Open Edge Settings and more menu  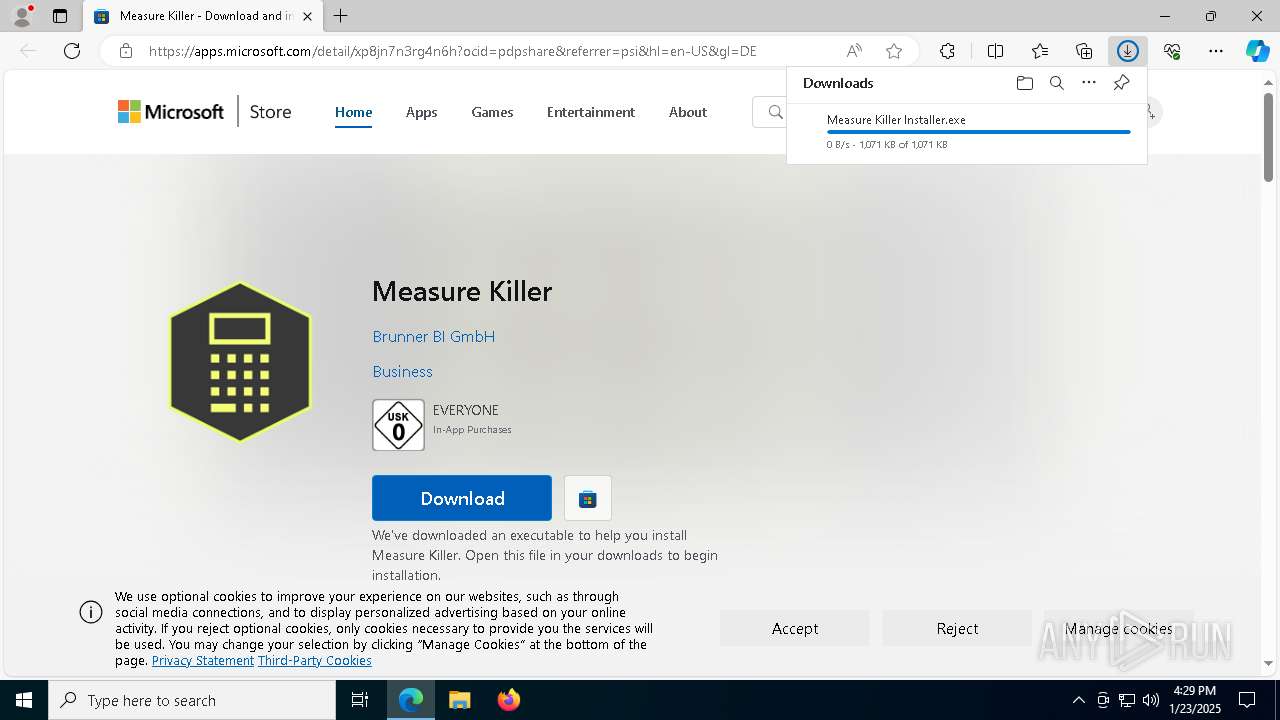tap(1216, 51)
